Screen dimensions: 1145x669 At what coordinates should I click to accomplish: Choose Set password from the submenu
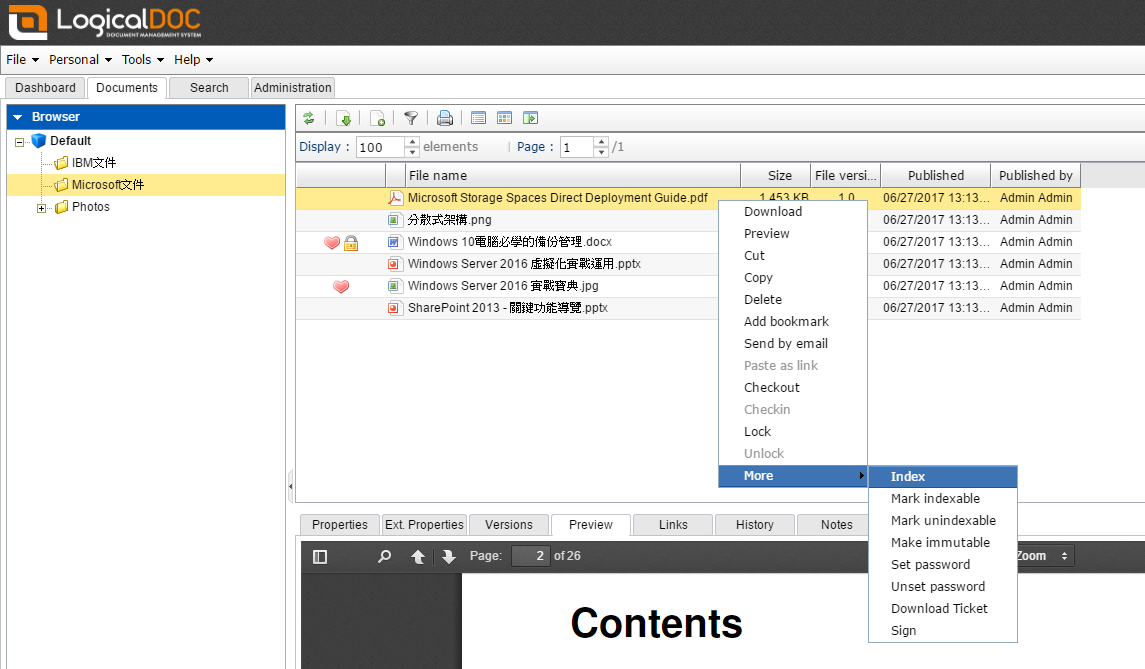click(943, 565)
